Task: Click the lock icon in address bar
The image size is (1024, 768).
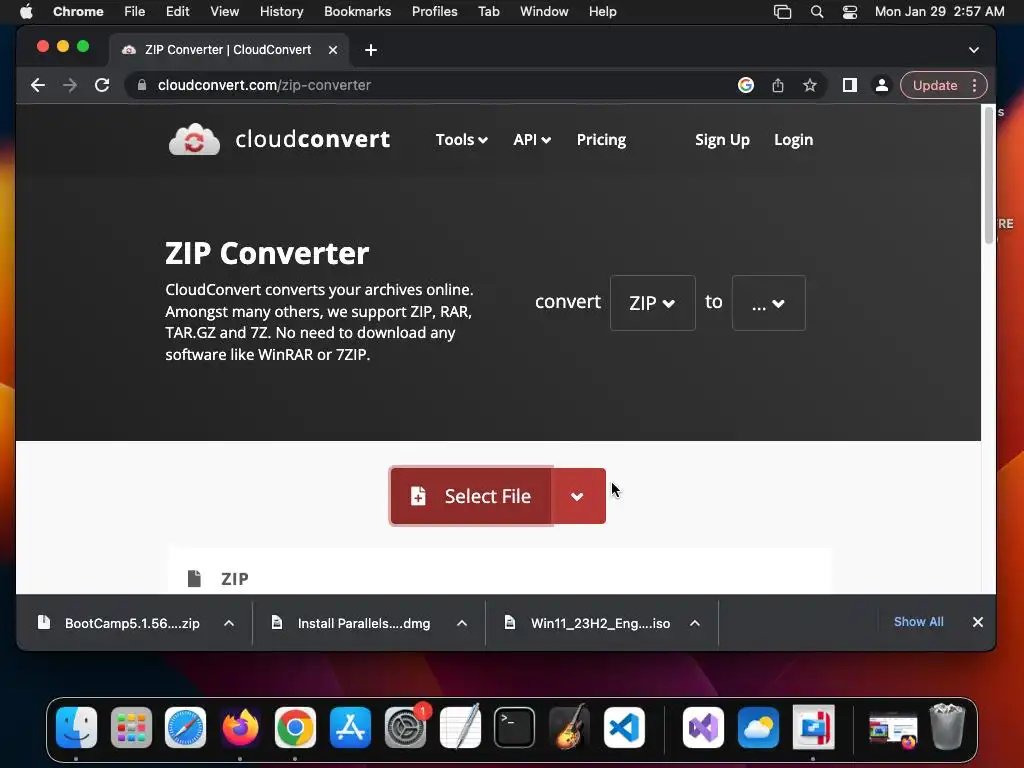Action: (142, 85)
